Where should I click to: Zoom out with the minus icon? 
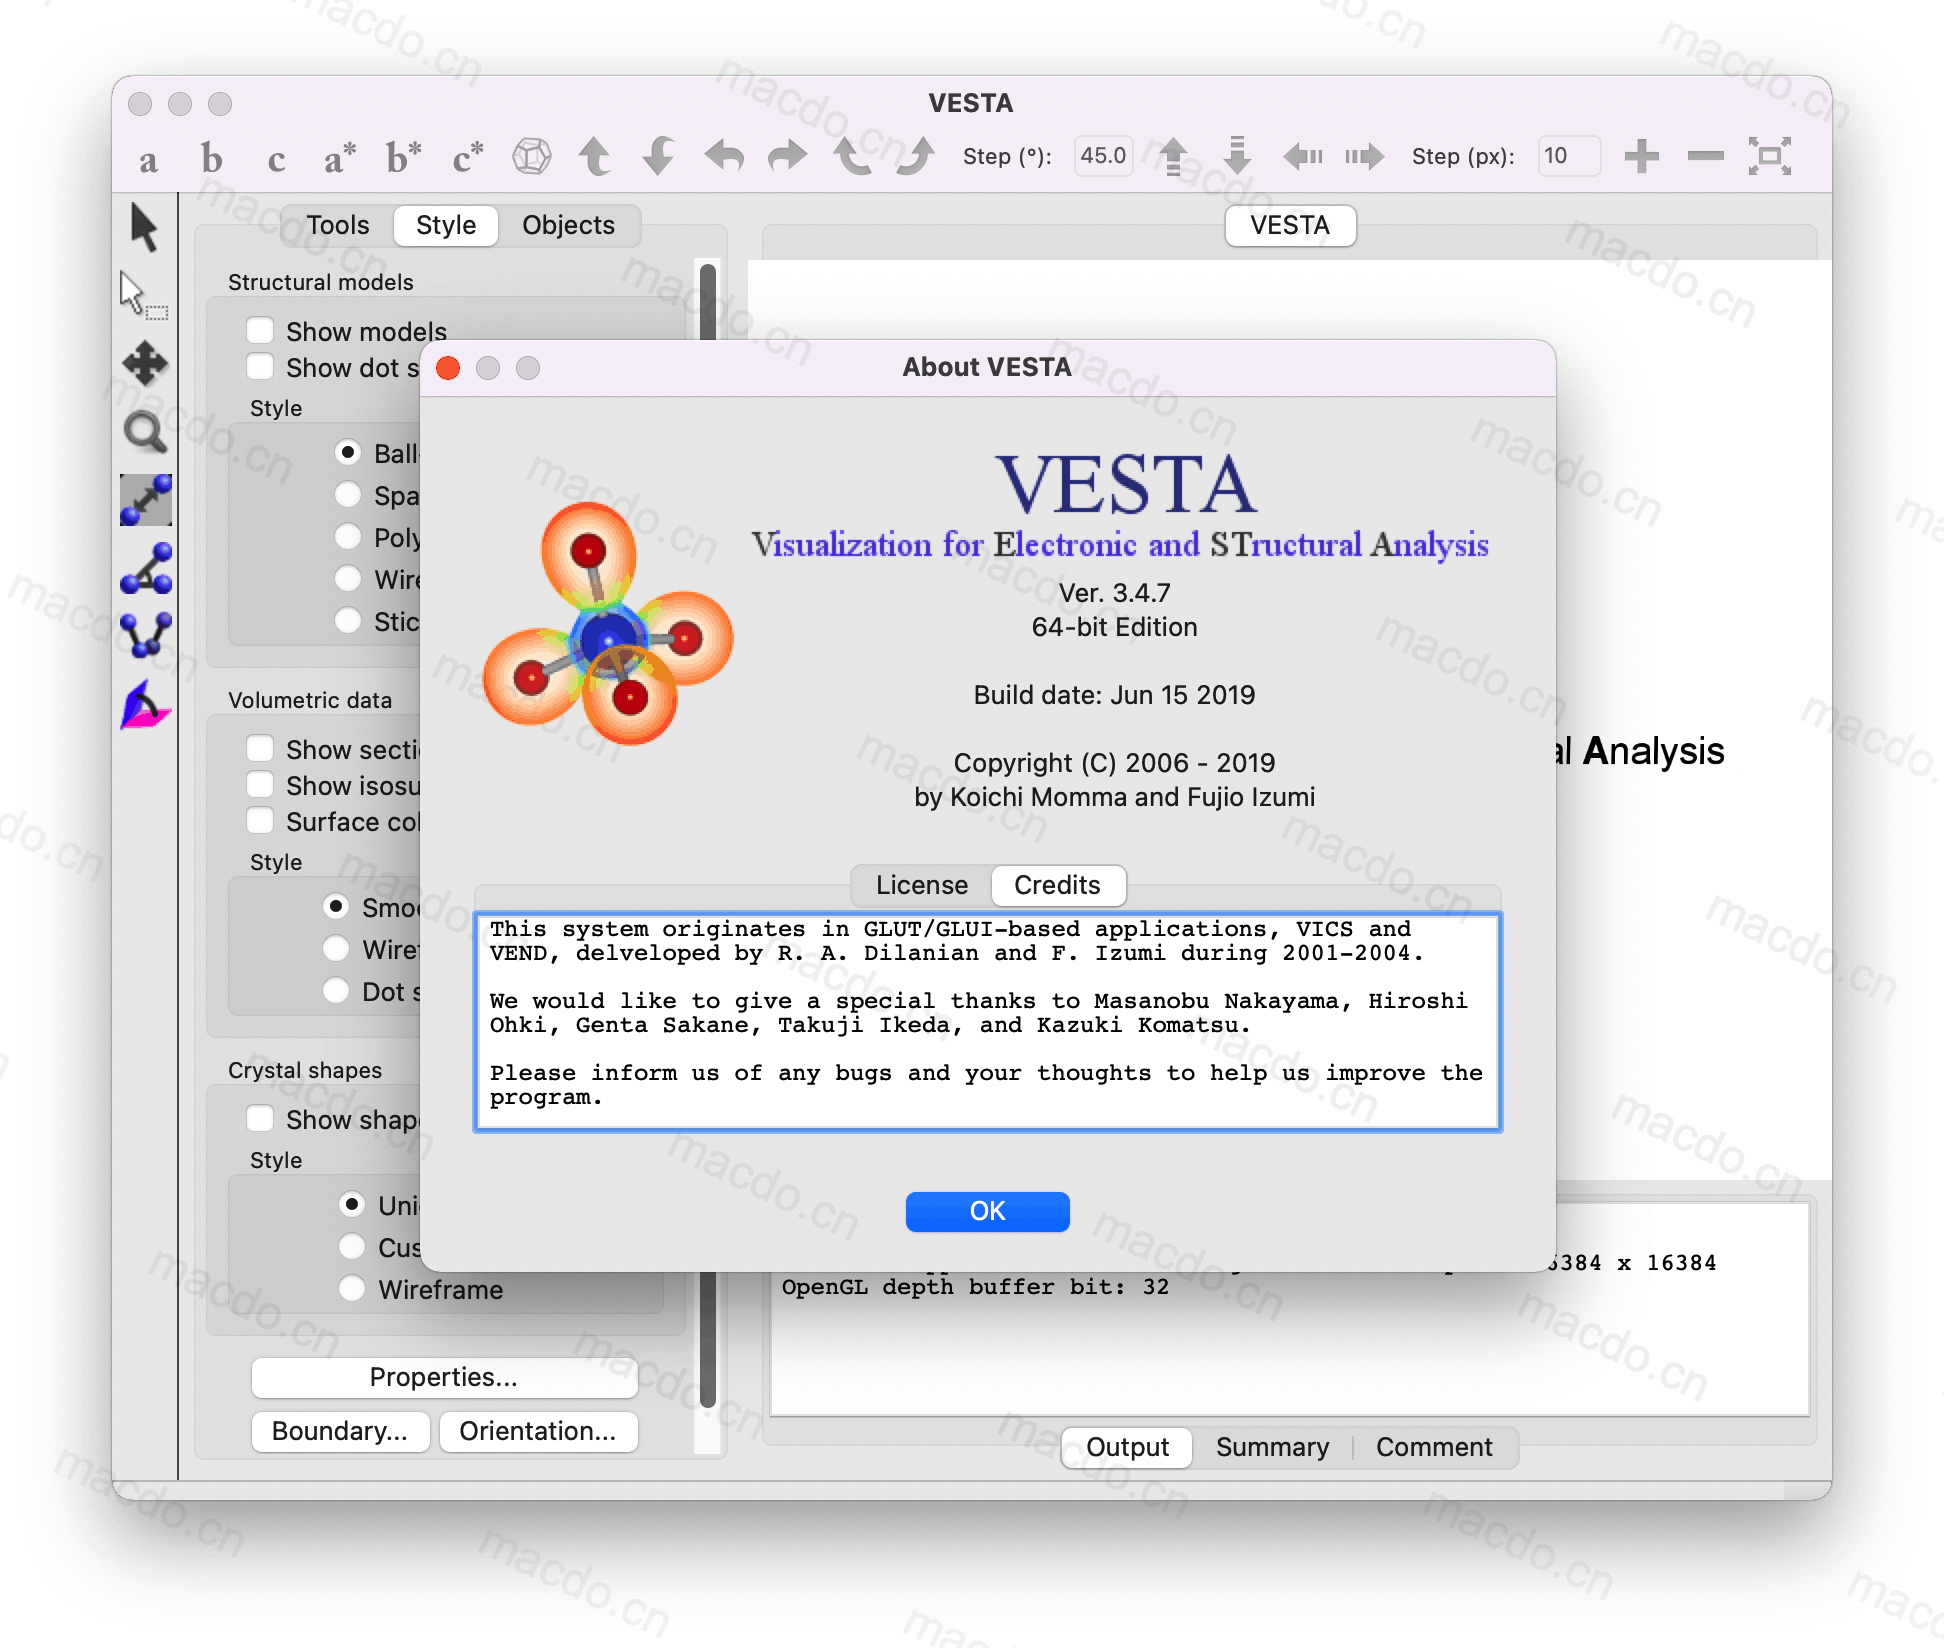1706,156
